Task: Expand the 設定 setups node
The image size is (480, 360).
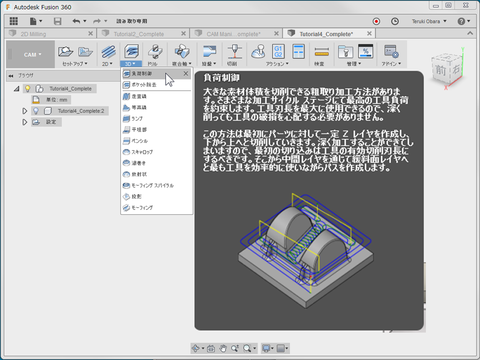Action: point(24,122)
